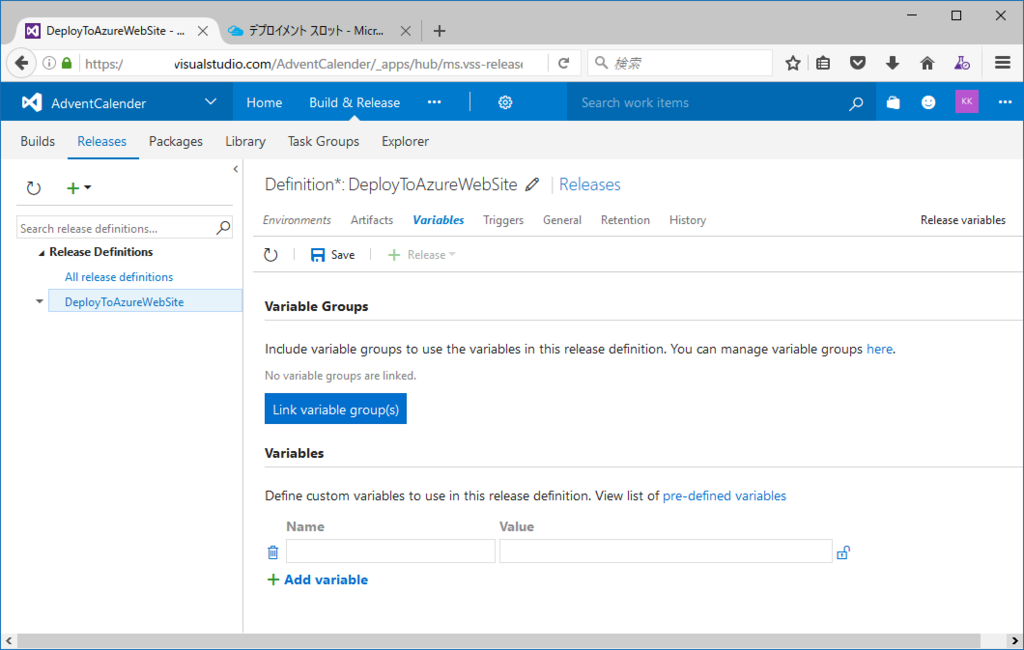This screenshot has height=650, width=1024.
Task: Open the green plus new definition dropdown
Action: [79, 188]
